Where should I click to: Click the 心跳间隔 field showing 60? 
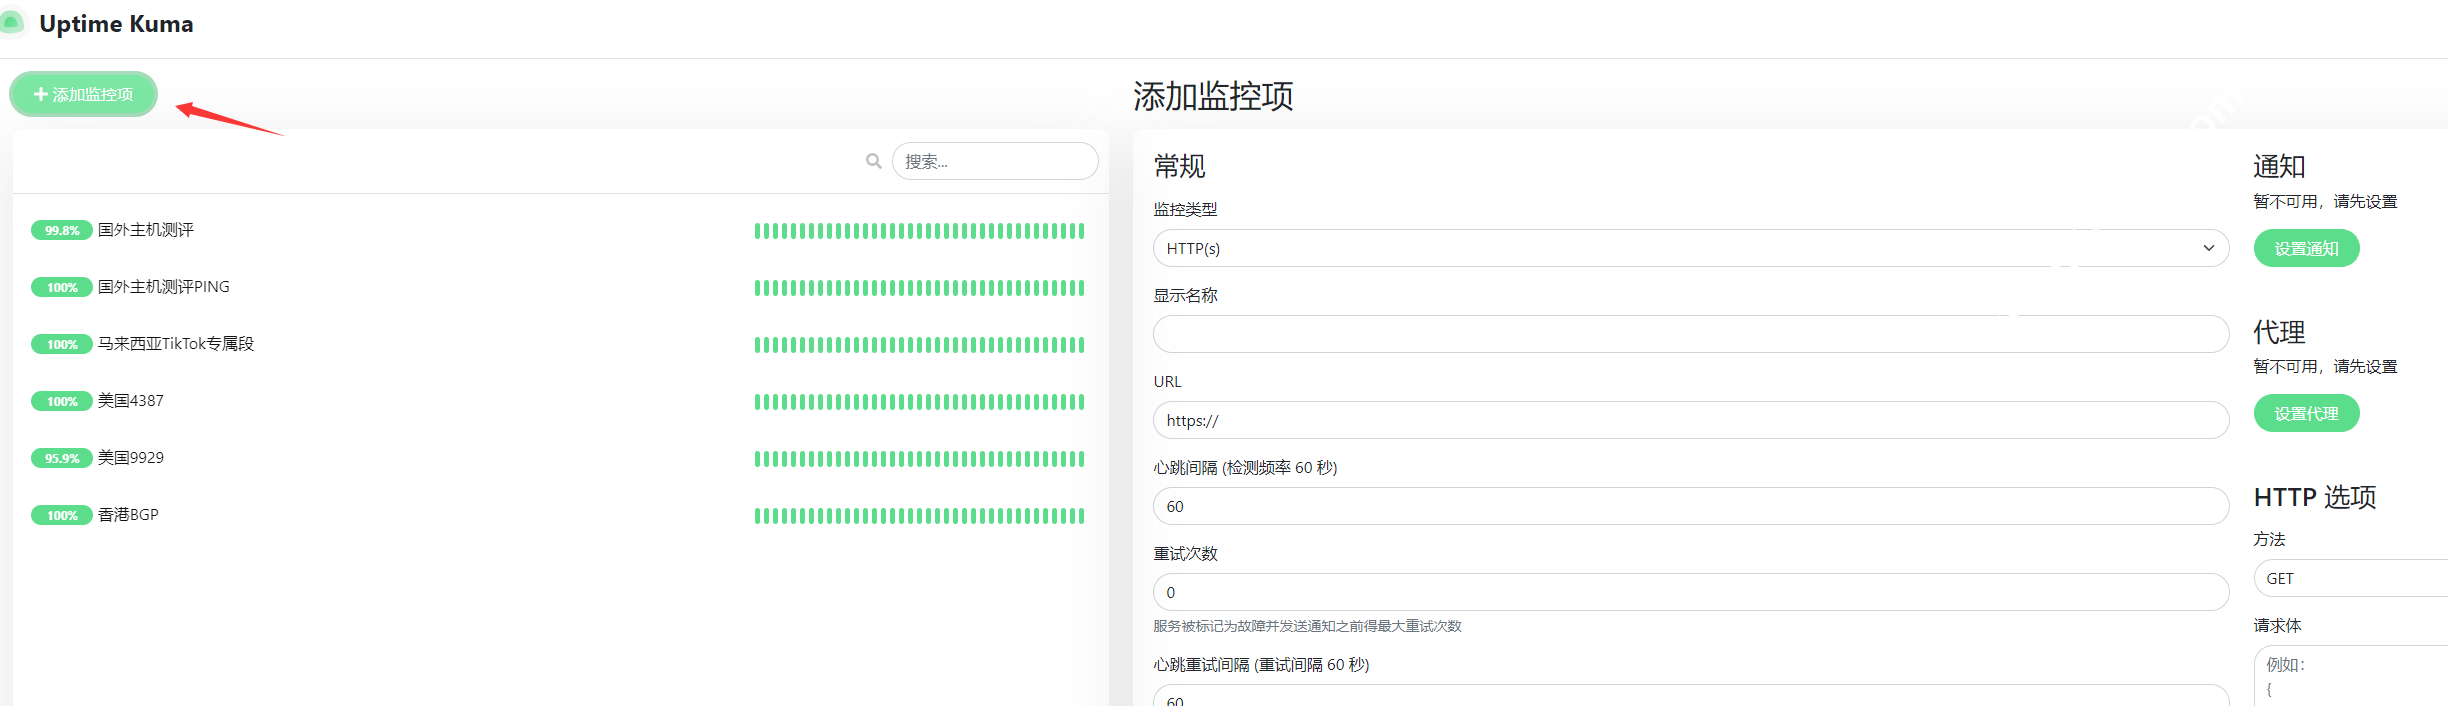coord(1690,506)
